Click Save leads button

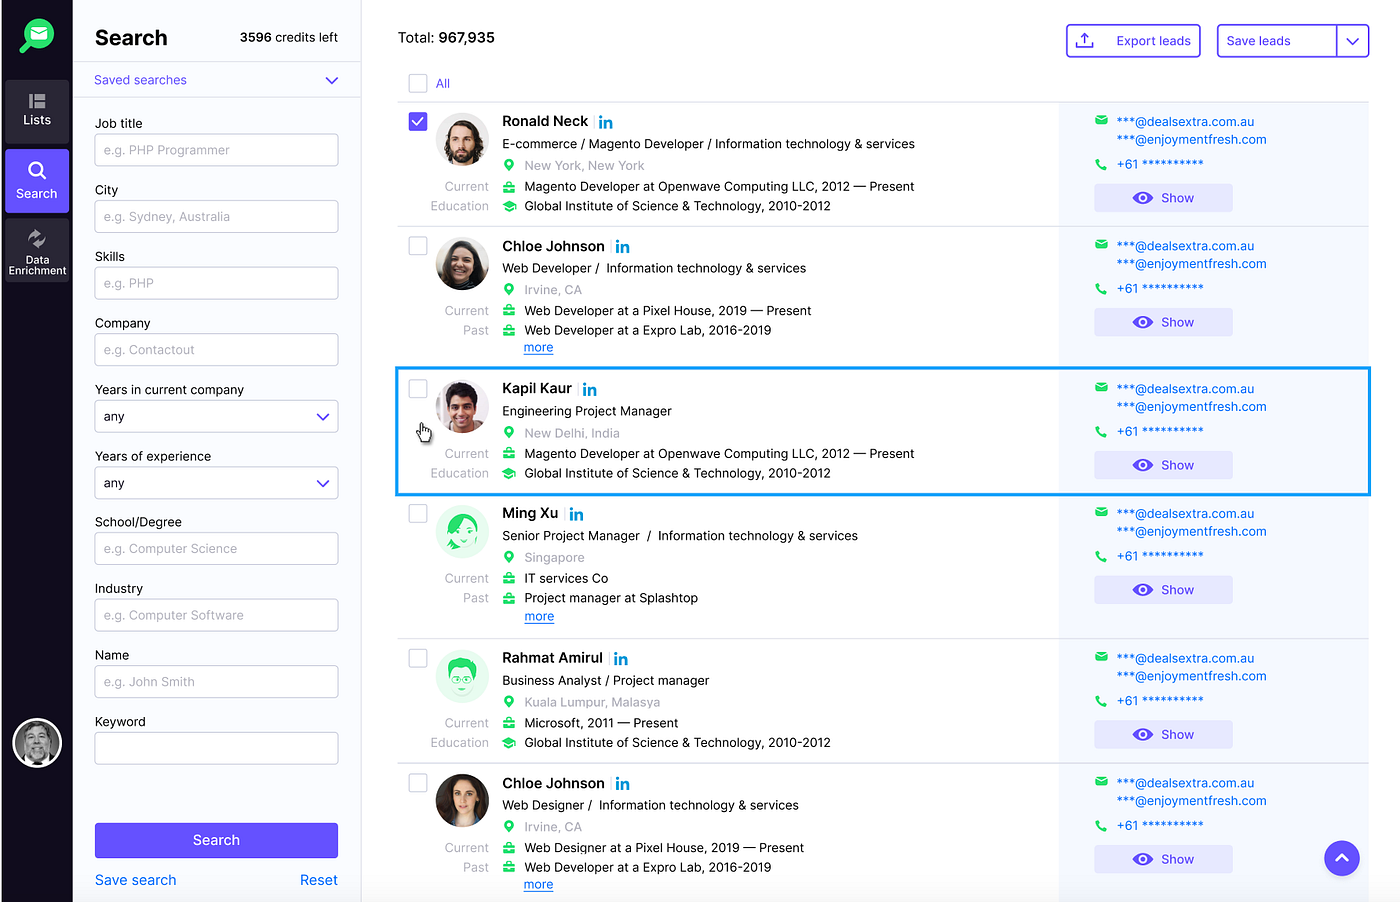1277,41
